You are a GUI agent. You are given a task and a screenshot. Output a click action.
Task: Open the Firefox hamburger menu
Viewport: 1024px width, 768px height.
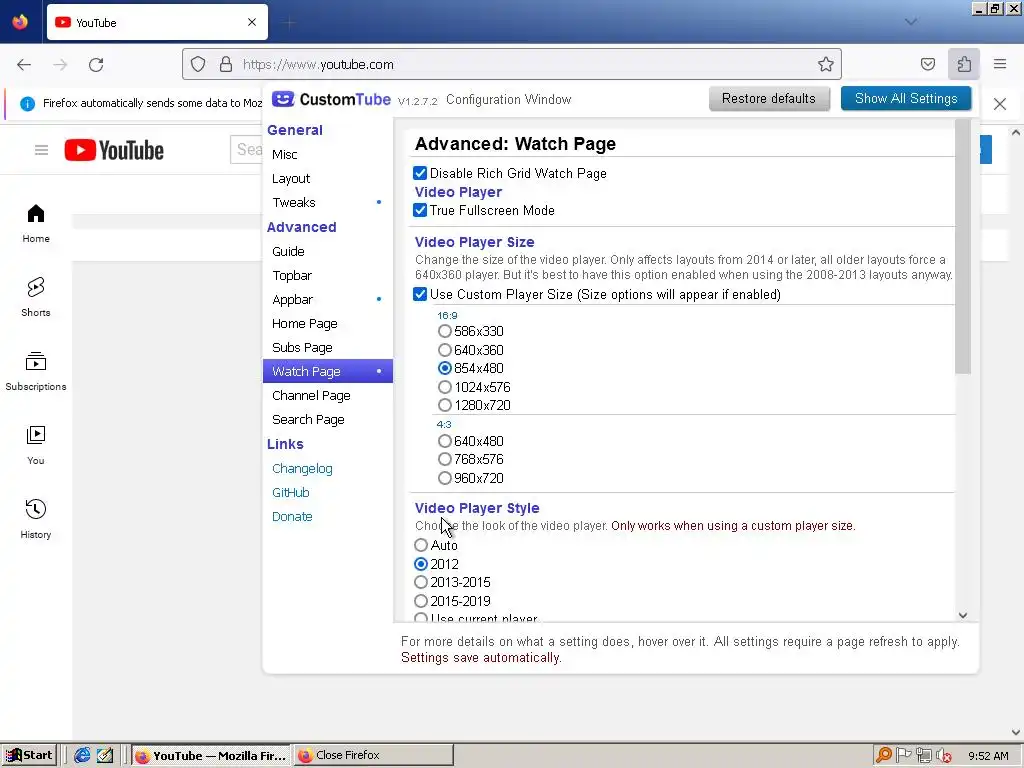click(1000, 64)
